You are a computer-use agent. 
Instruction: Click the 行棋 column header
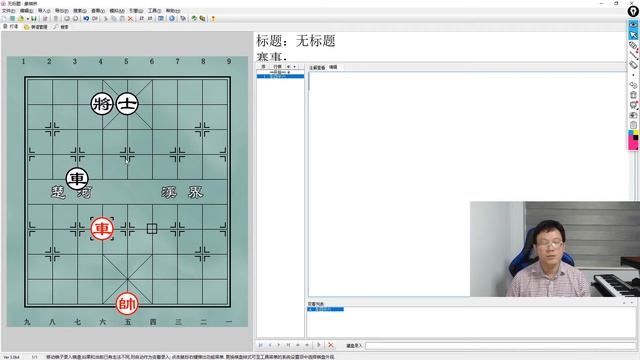pyautogui.click(x=278, y=67)
